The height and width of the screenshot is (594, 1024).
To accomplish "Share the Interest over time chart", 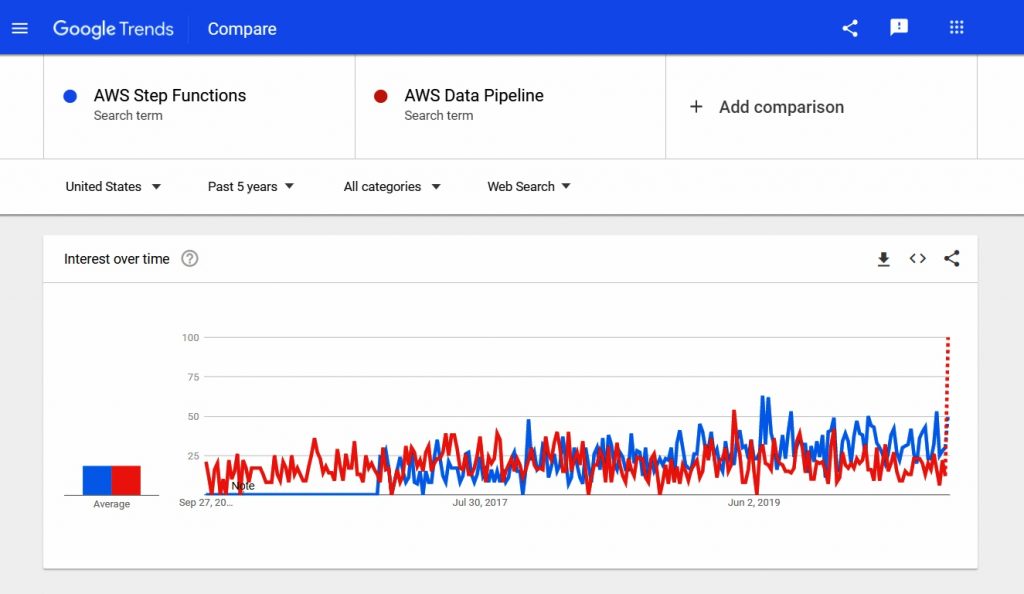I will [951, 258].
